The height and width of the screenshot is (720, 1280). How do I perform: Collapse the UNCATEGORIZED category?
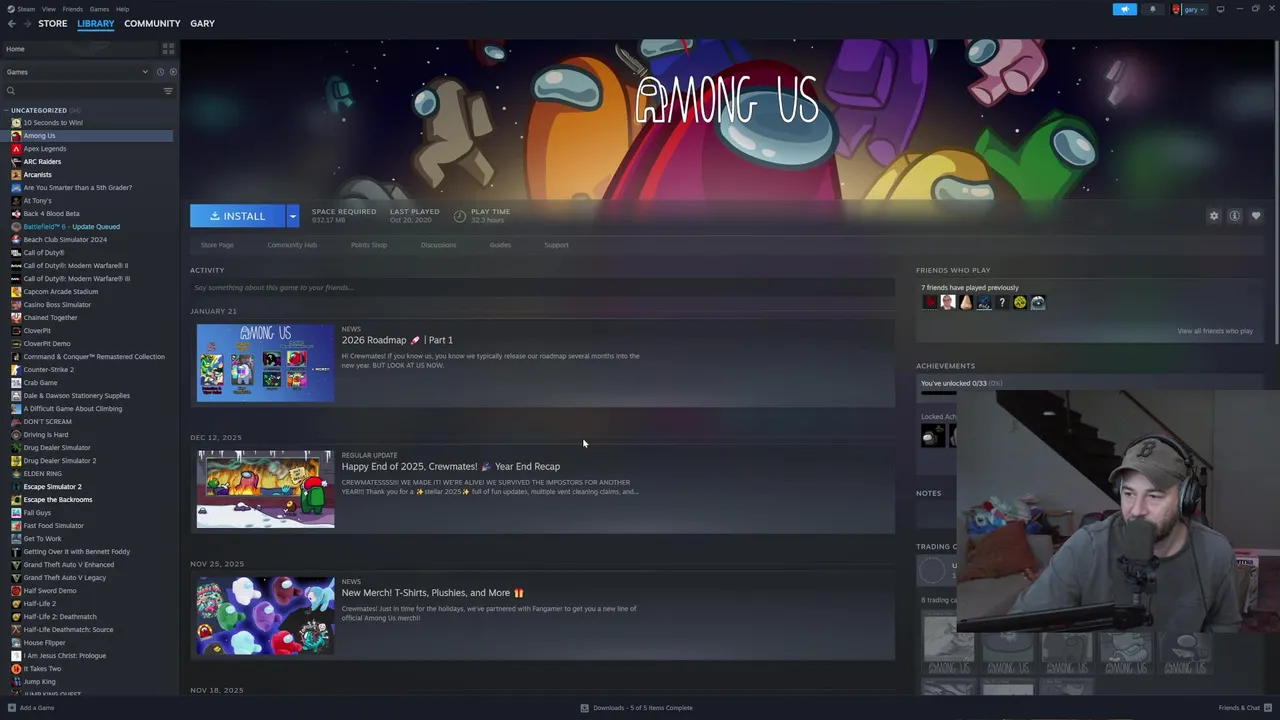tap(6, 111)
